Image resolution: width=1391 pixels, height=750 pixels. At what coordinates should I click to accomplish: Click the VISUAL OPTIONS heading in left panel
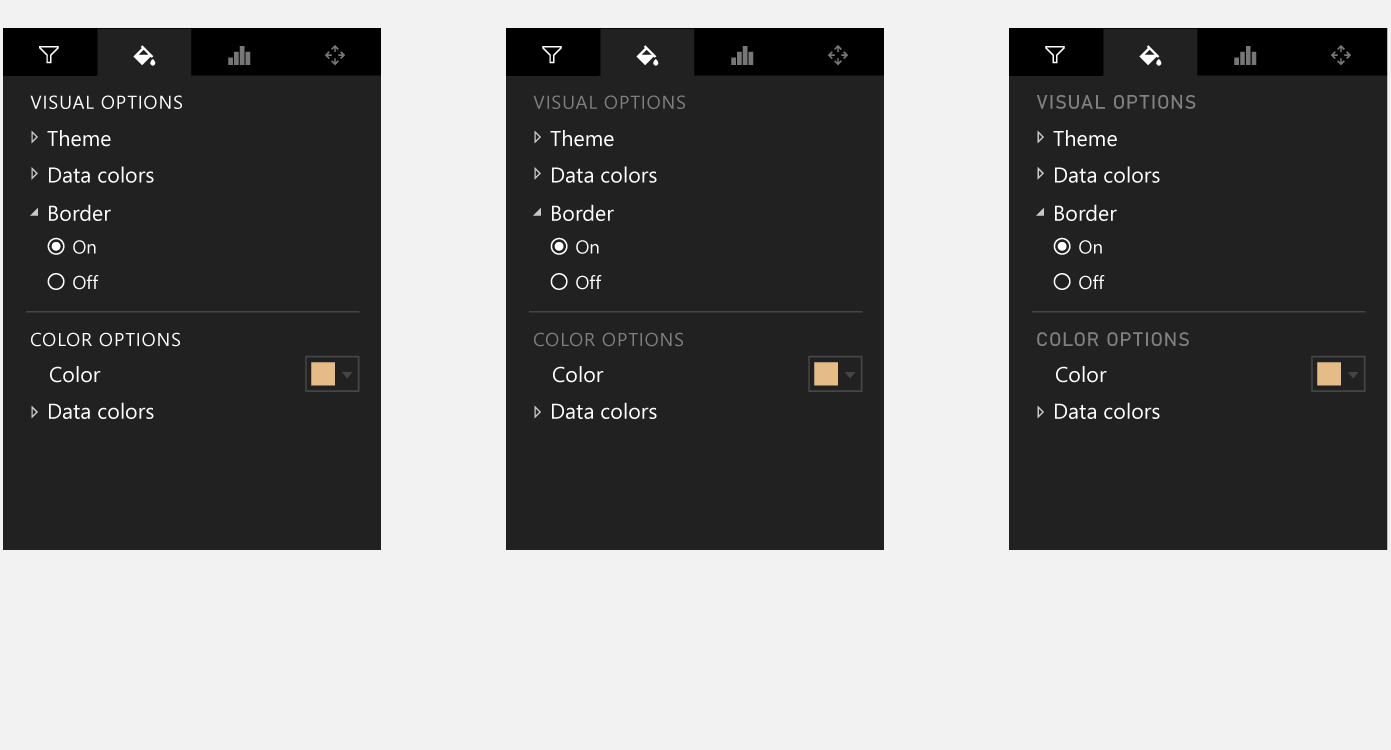pos(107,102)
